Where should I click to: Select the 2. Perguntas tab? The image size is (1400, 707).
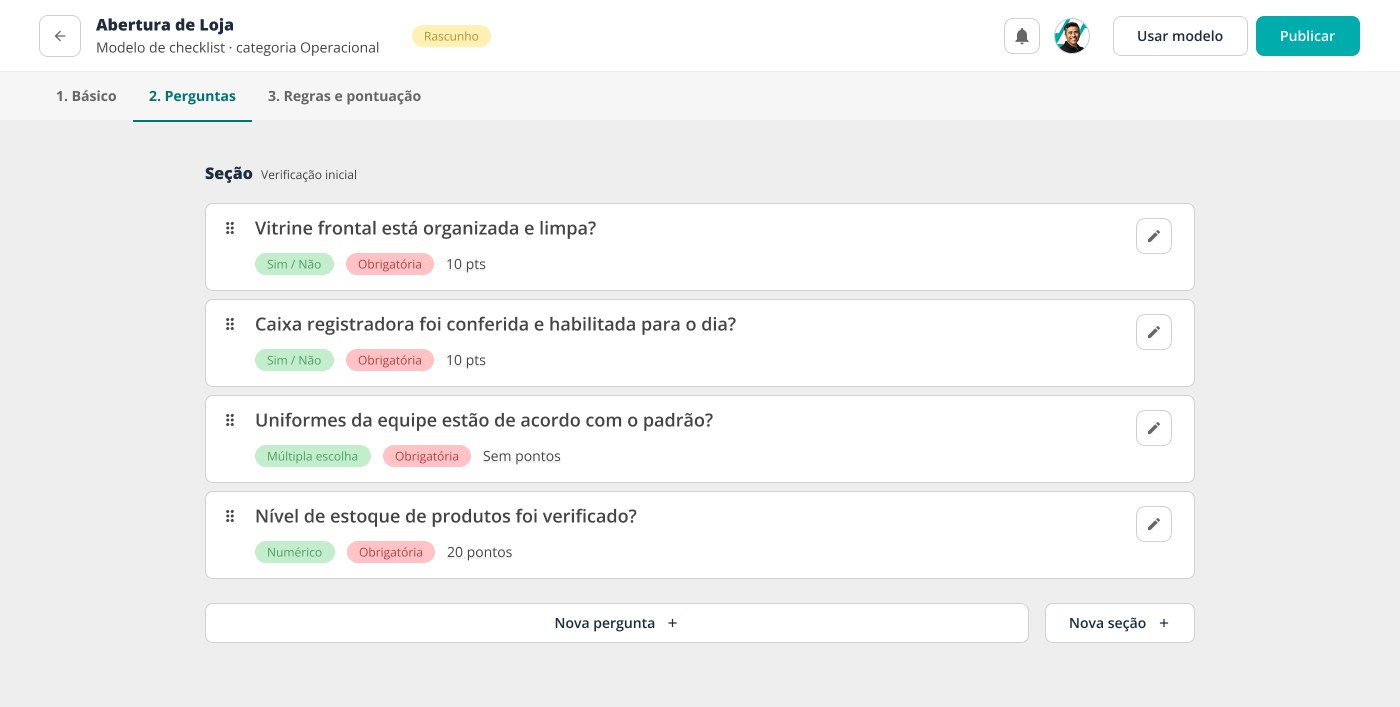pos(192,96)
